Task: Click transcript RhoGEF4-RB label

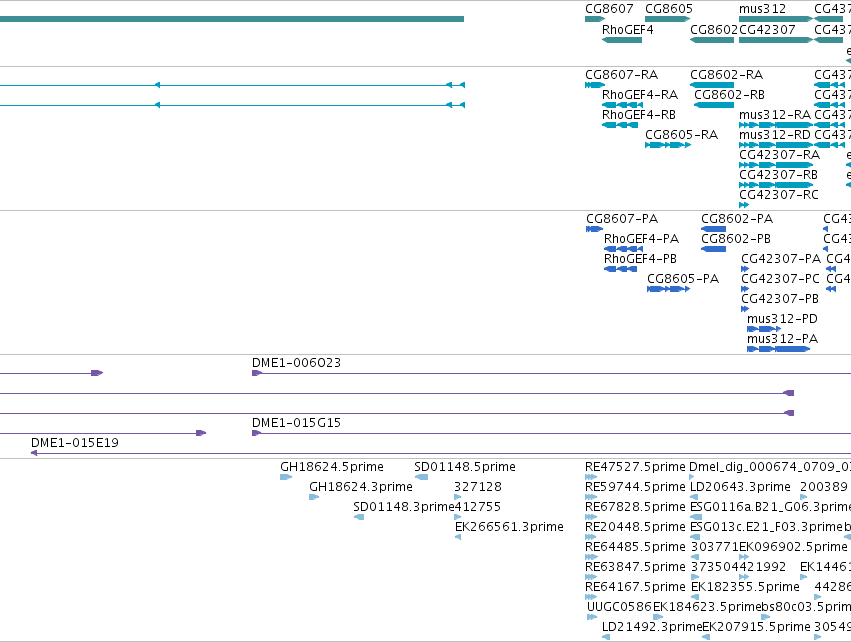Action: point(639,115)
